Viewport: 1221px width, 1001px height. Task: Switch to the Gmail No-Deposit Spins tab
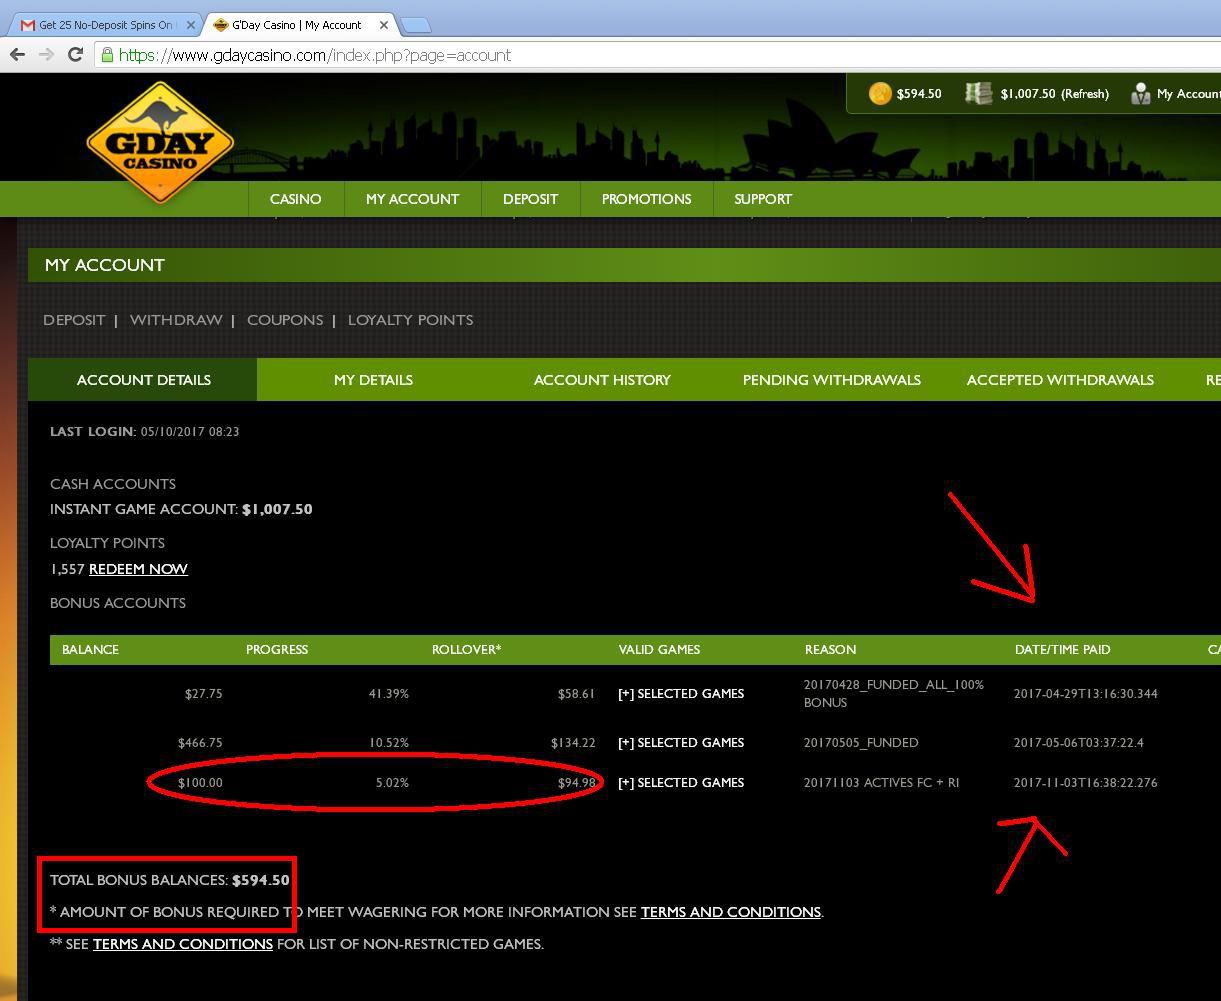tap(105, 25)
